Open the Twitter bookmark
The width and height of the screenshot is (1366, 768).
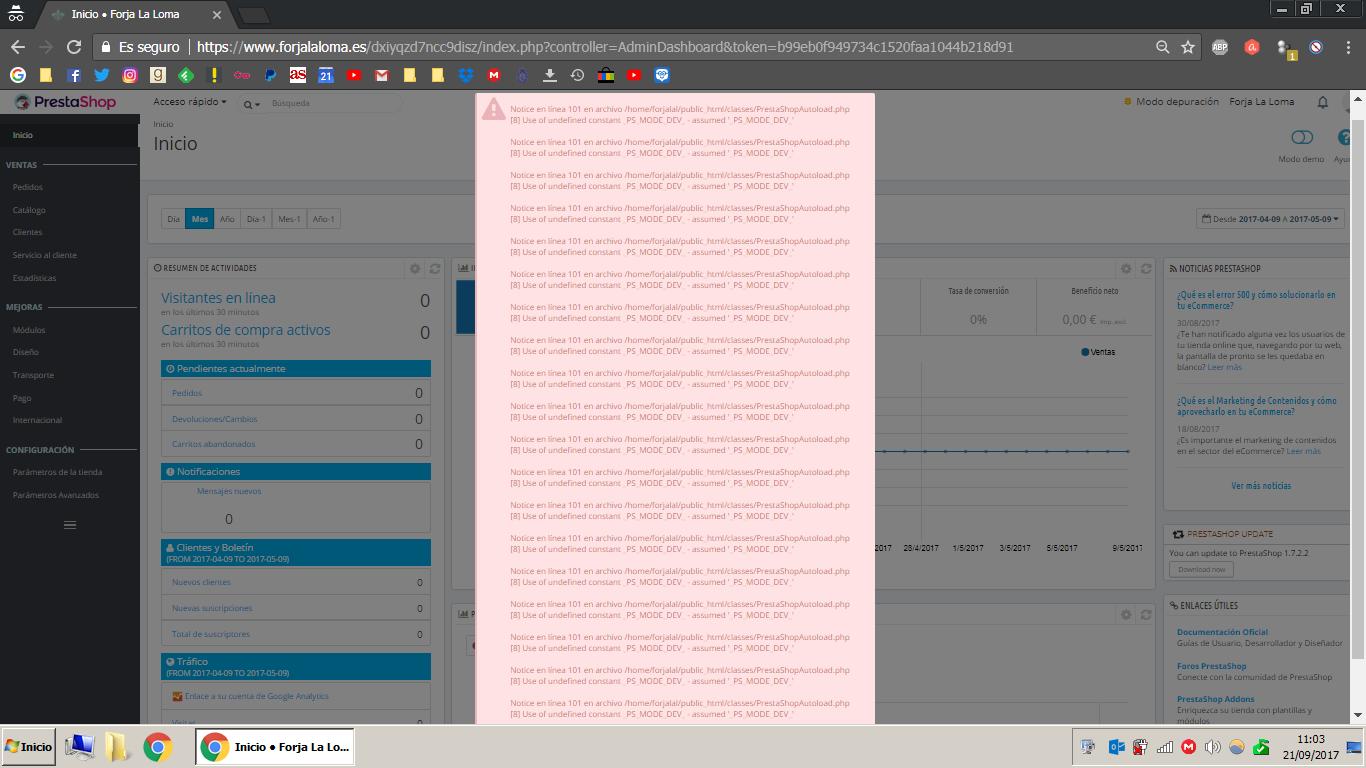(102, 75)
